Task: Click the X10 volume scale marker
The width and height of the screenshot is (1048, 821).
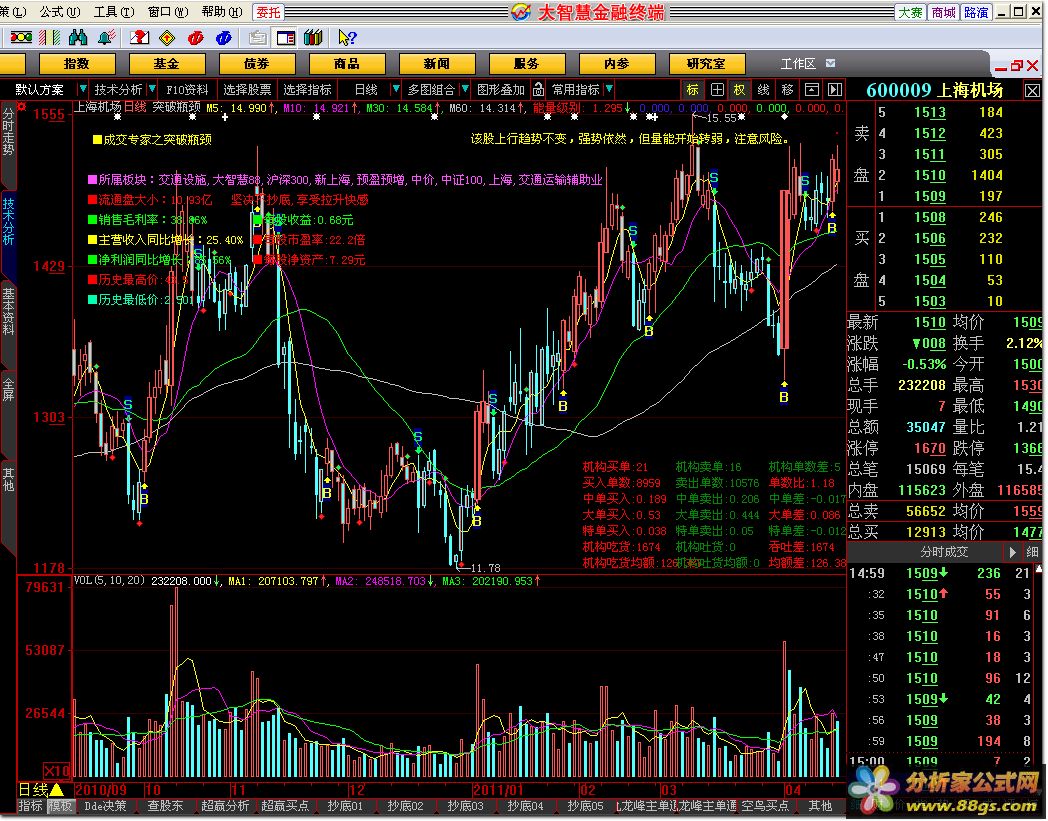Action: (57, 770)
